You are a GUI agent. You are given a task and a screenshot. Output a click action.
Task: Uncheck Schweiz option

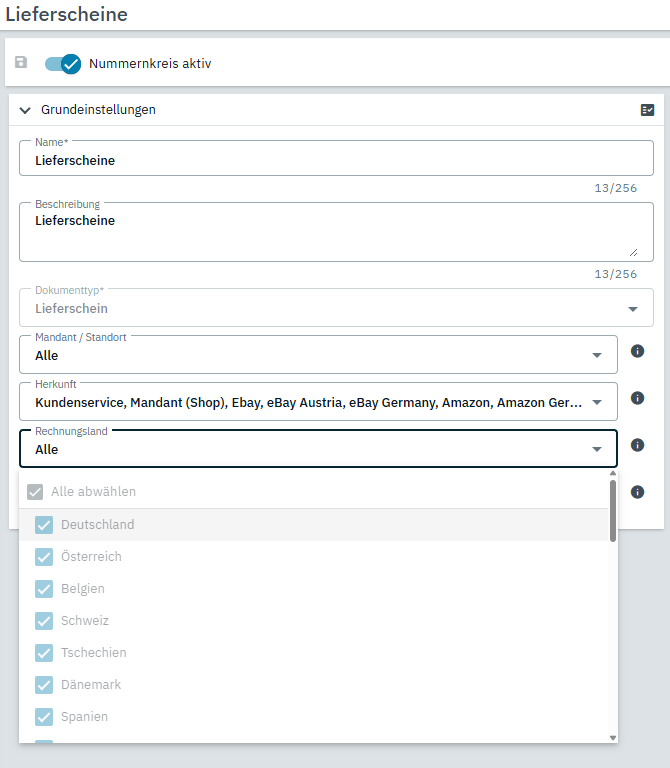tap(44, 621)
